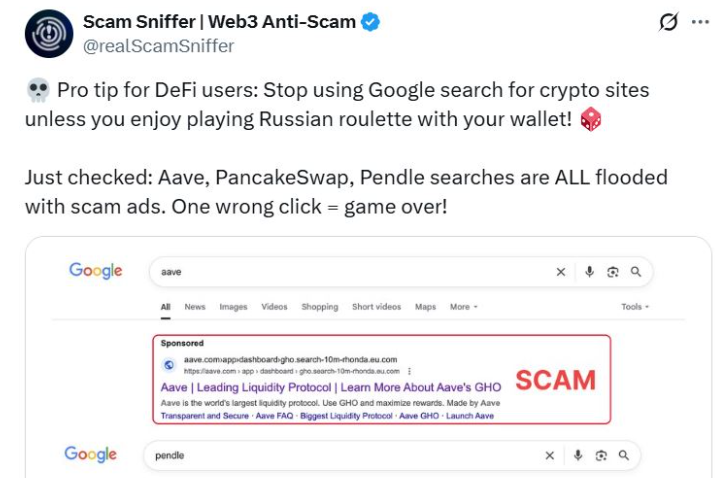Clear the pendle search with the X icon
This screenshot has width=715, height=478.
tap(549, 455)
